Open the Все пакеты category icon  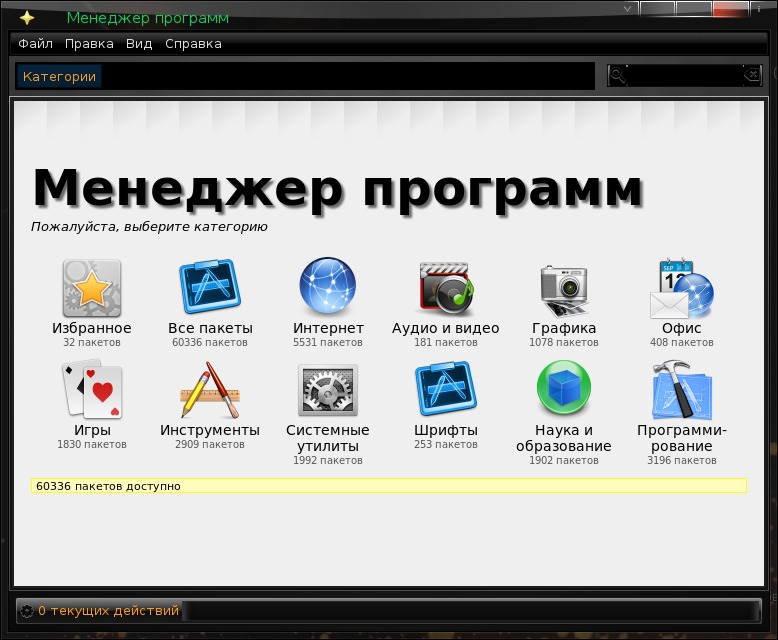(x=210, y=286)
